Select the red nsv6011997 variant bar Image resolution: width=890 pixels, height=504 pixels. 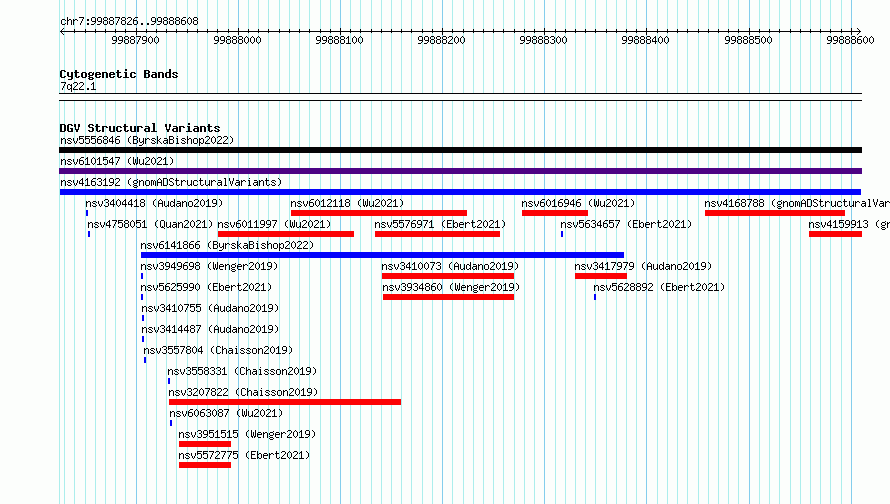click(x=286, y=234)
